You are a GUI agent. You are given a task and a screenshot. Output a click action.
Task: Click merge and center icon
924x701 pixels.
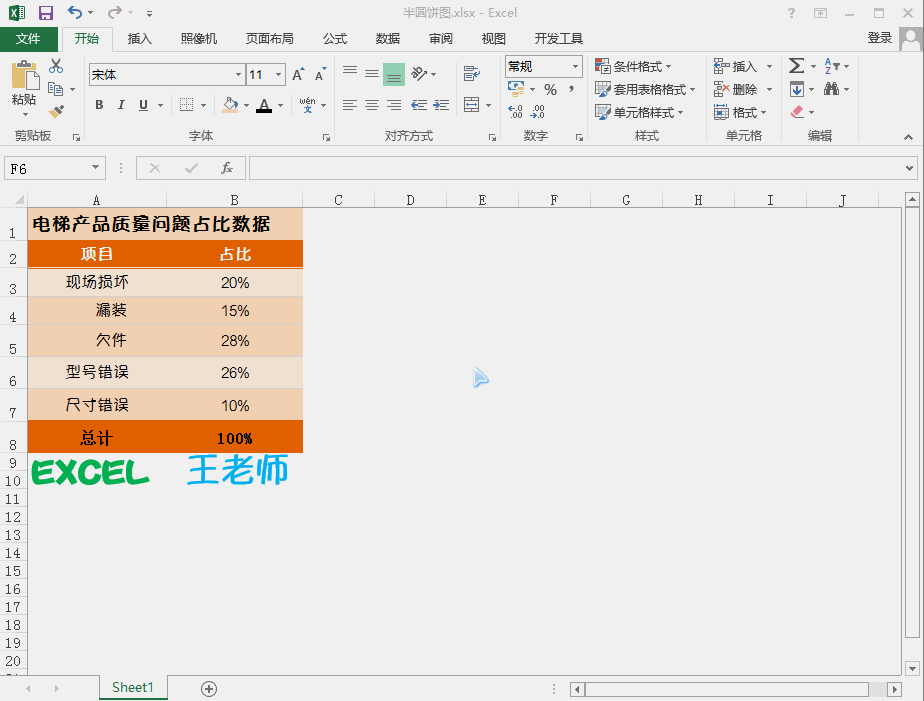coord(471,105)
